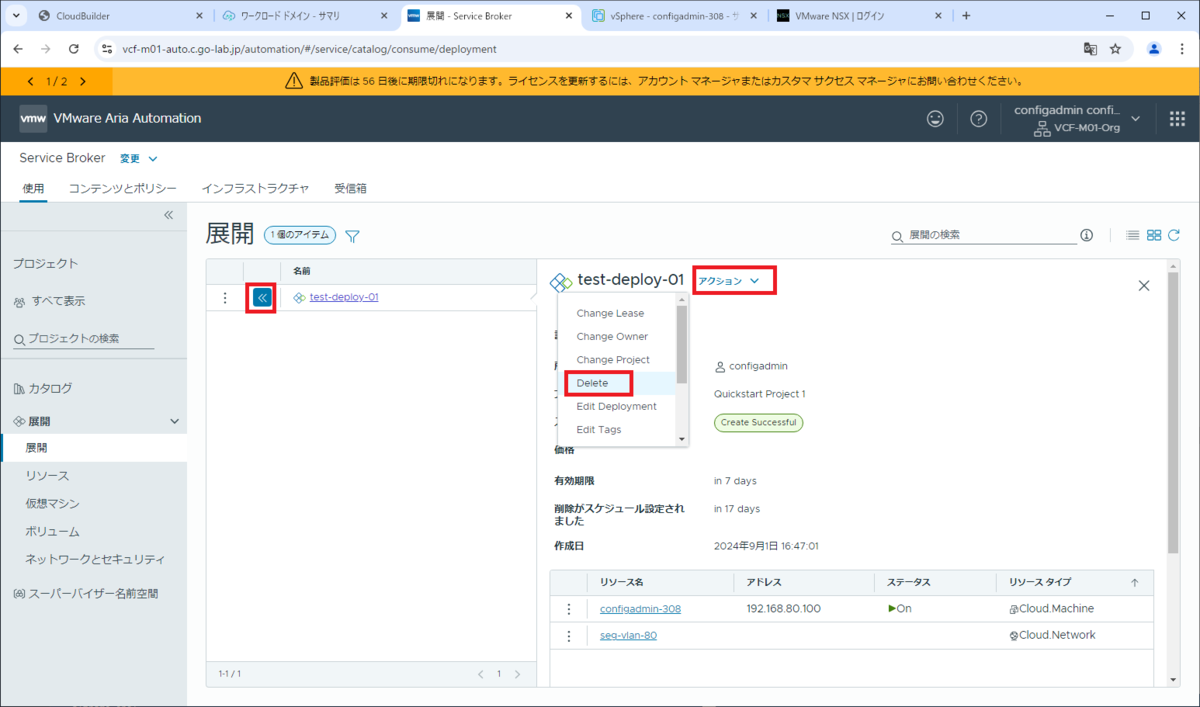Open ボリューム in sidebar
1200x707 pixels.
pos(52,532)
